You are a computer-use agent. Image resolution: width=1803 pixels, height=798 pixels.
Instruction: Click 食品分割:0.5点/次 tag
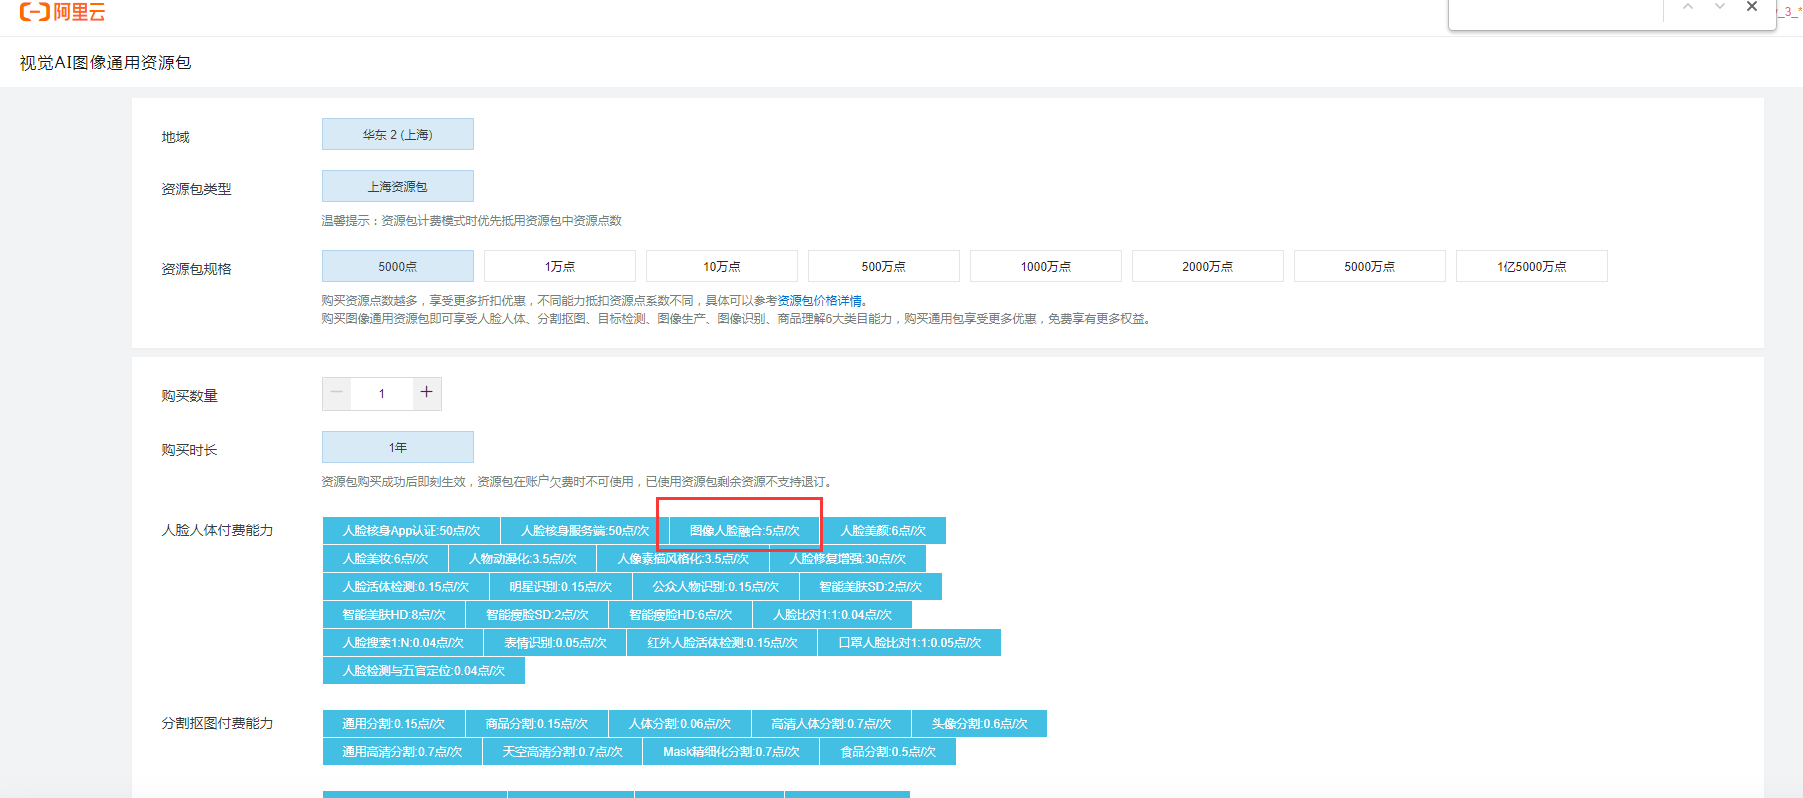tap(888, 751)
